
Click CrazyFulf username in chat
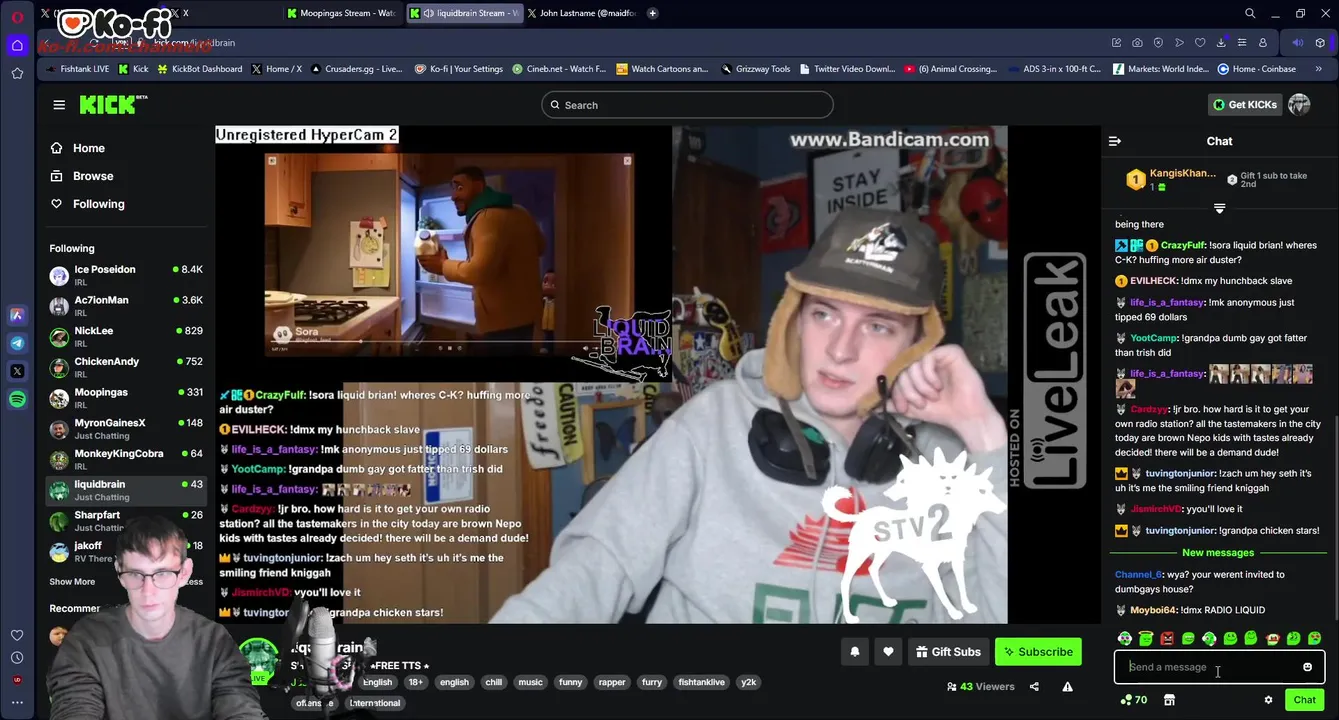click(1183, 246)
